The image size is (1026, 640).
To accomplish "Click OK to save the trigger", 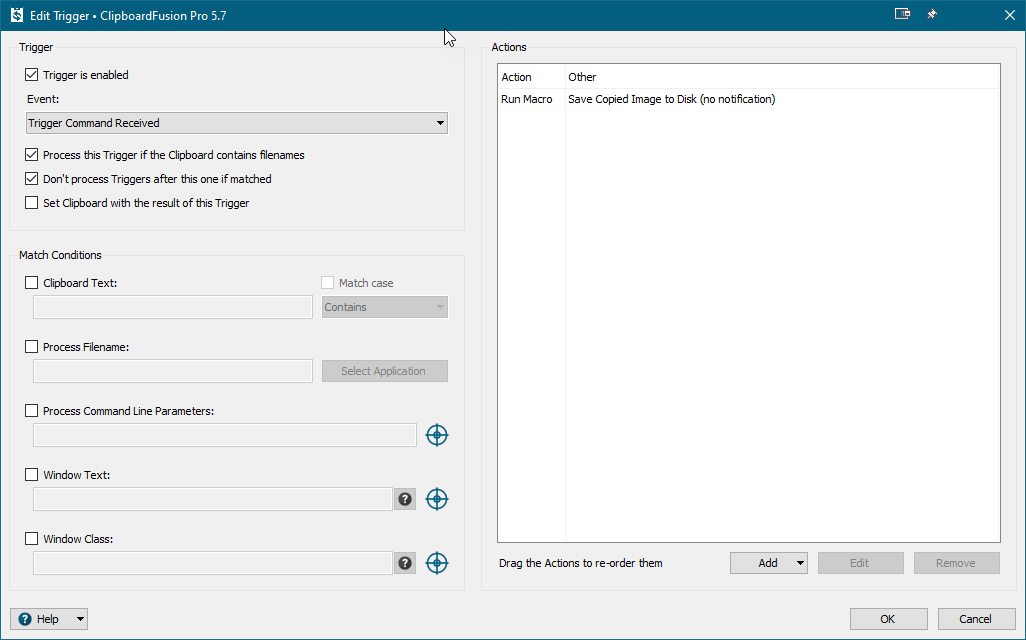I will click(888, 619).
